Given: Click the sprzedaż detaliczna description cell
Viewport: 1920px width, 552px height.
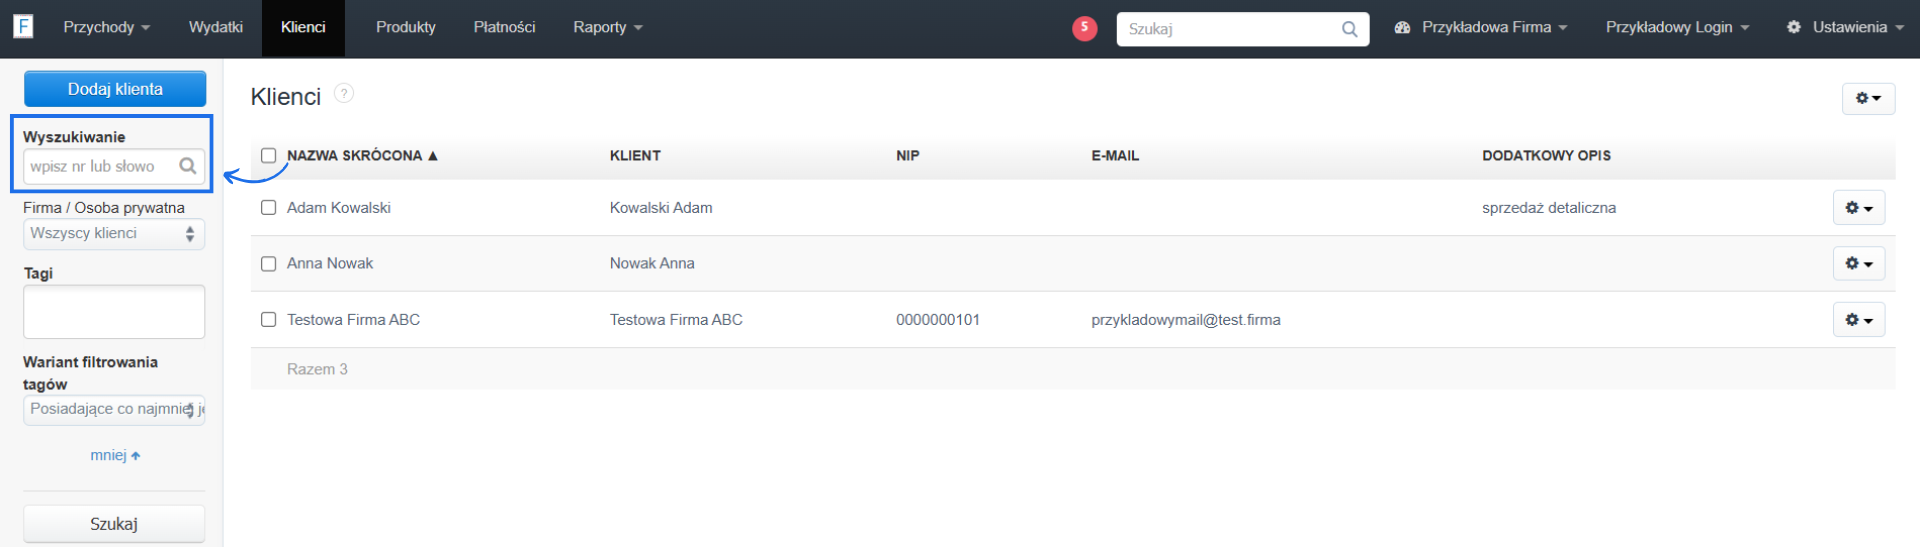Looking at the screenshot, I should click(x=1549, y=209).
